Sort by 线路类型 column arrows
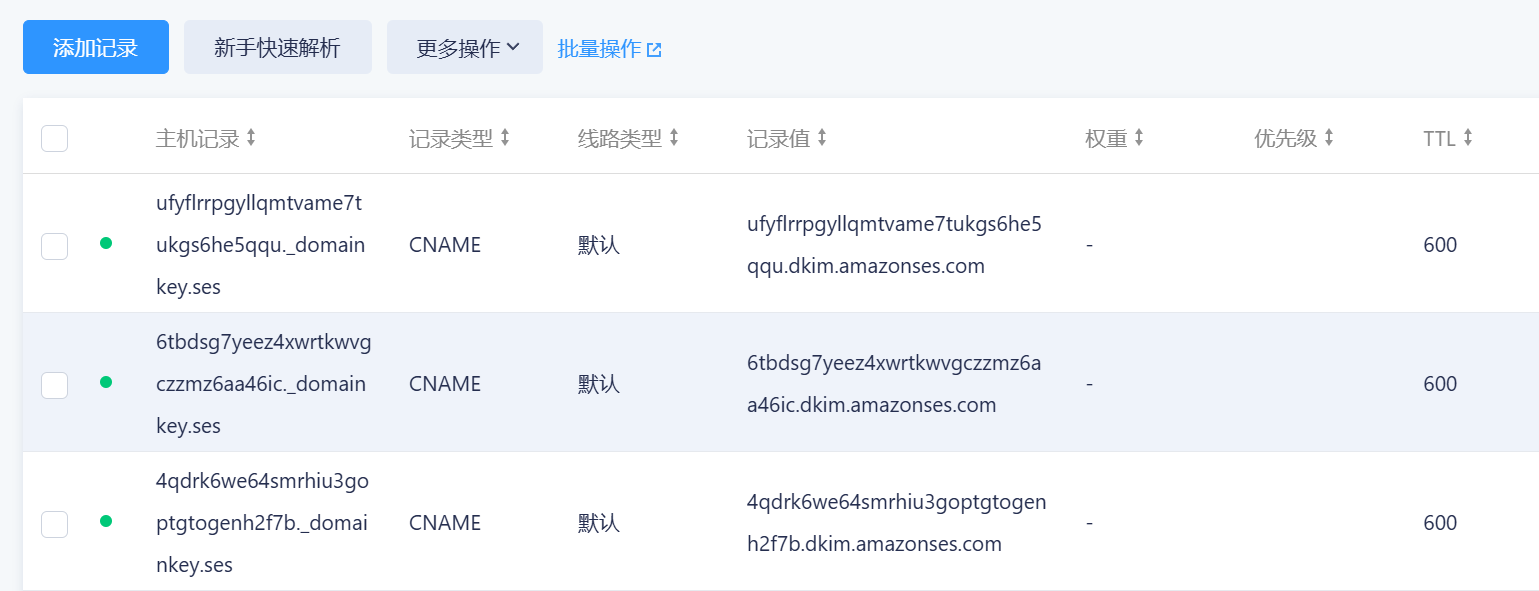The width and height of the screenshot is (1539, 591). click(674, 138)
